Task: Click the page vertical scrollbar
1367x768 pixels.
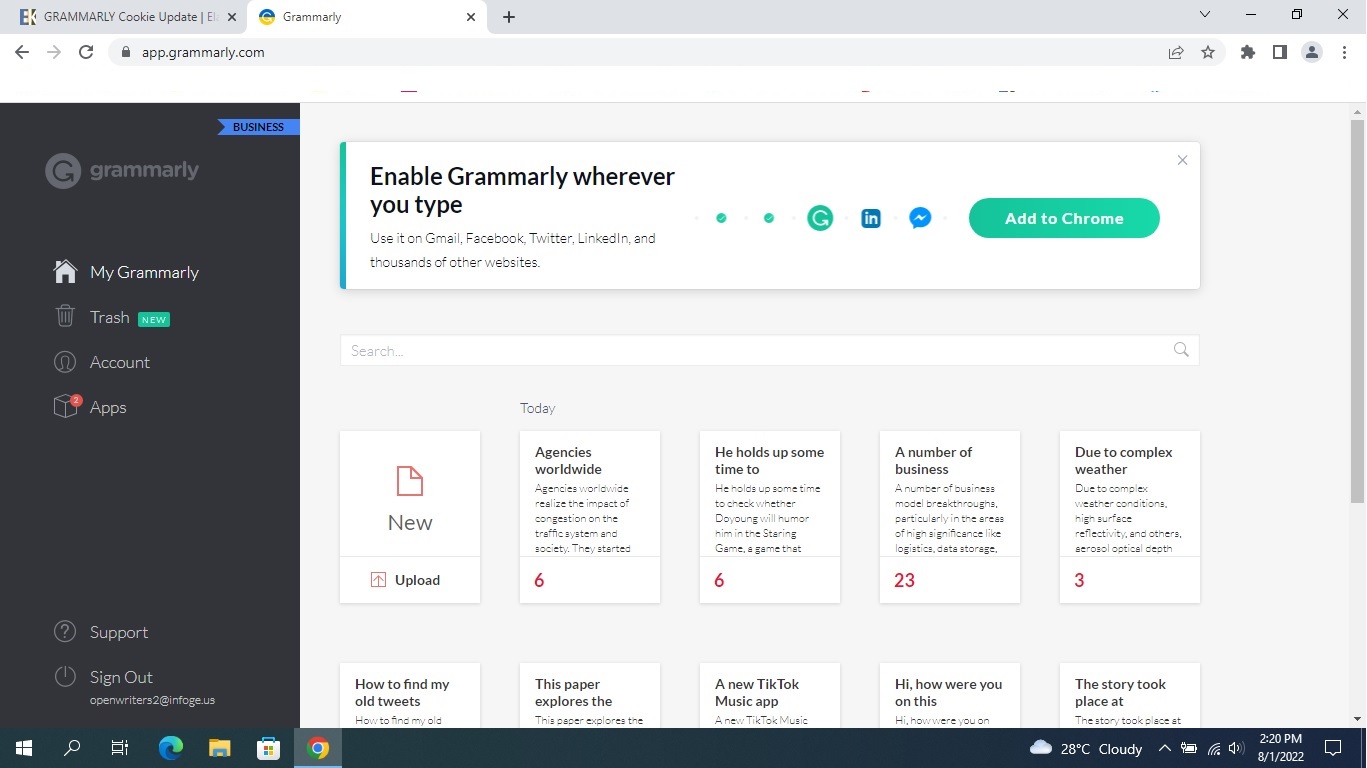Action: tap(1357, 310)
